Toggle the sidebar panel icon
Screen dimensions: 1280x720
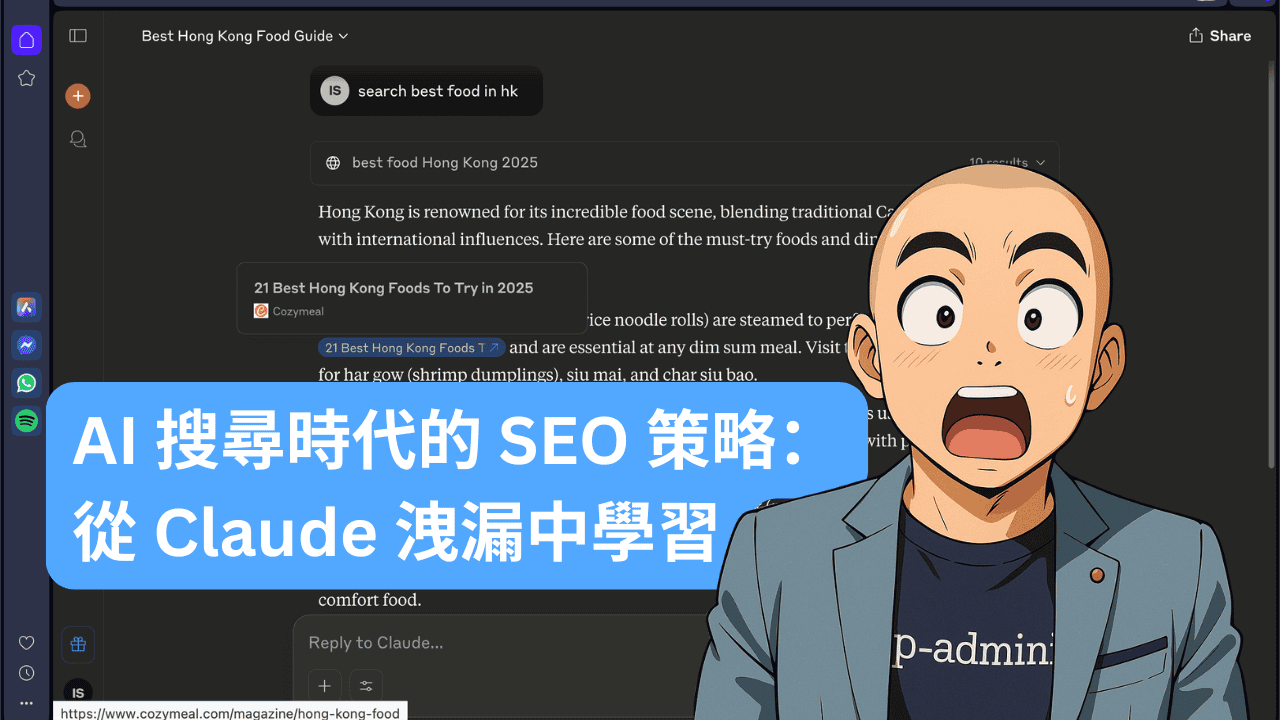[78, 36]
